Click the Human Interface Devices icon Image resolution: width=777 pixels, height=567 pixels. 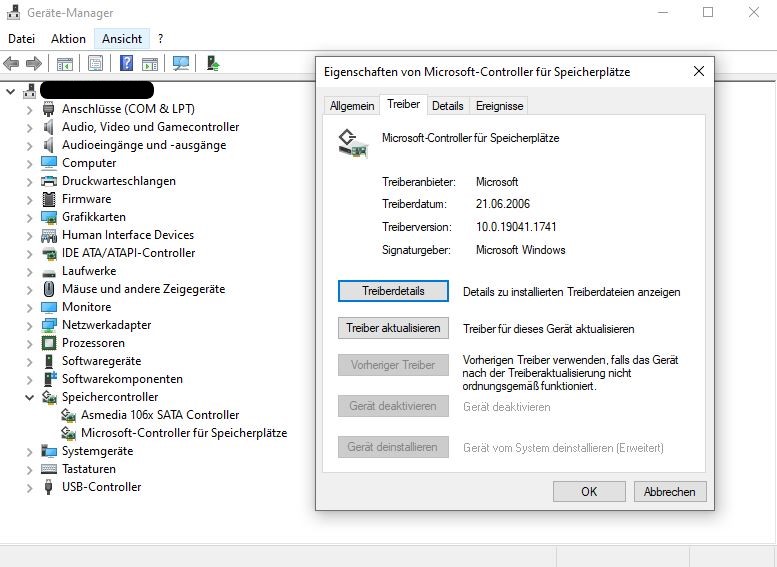point(49,235)
